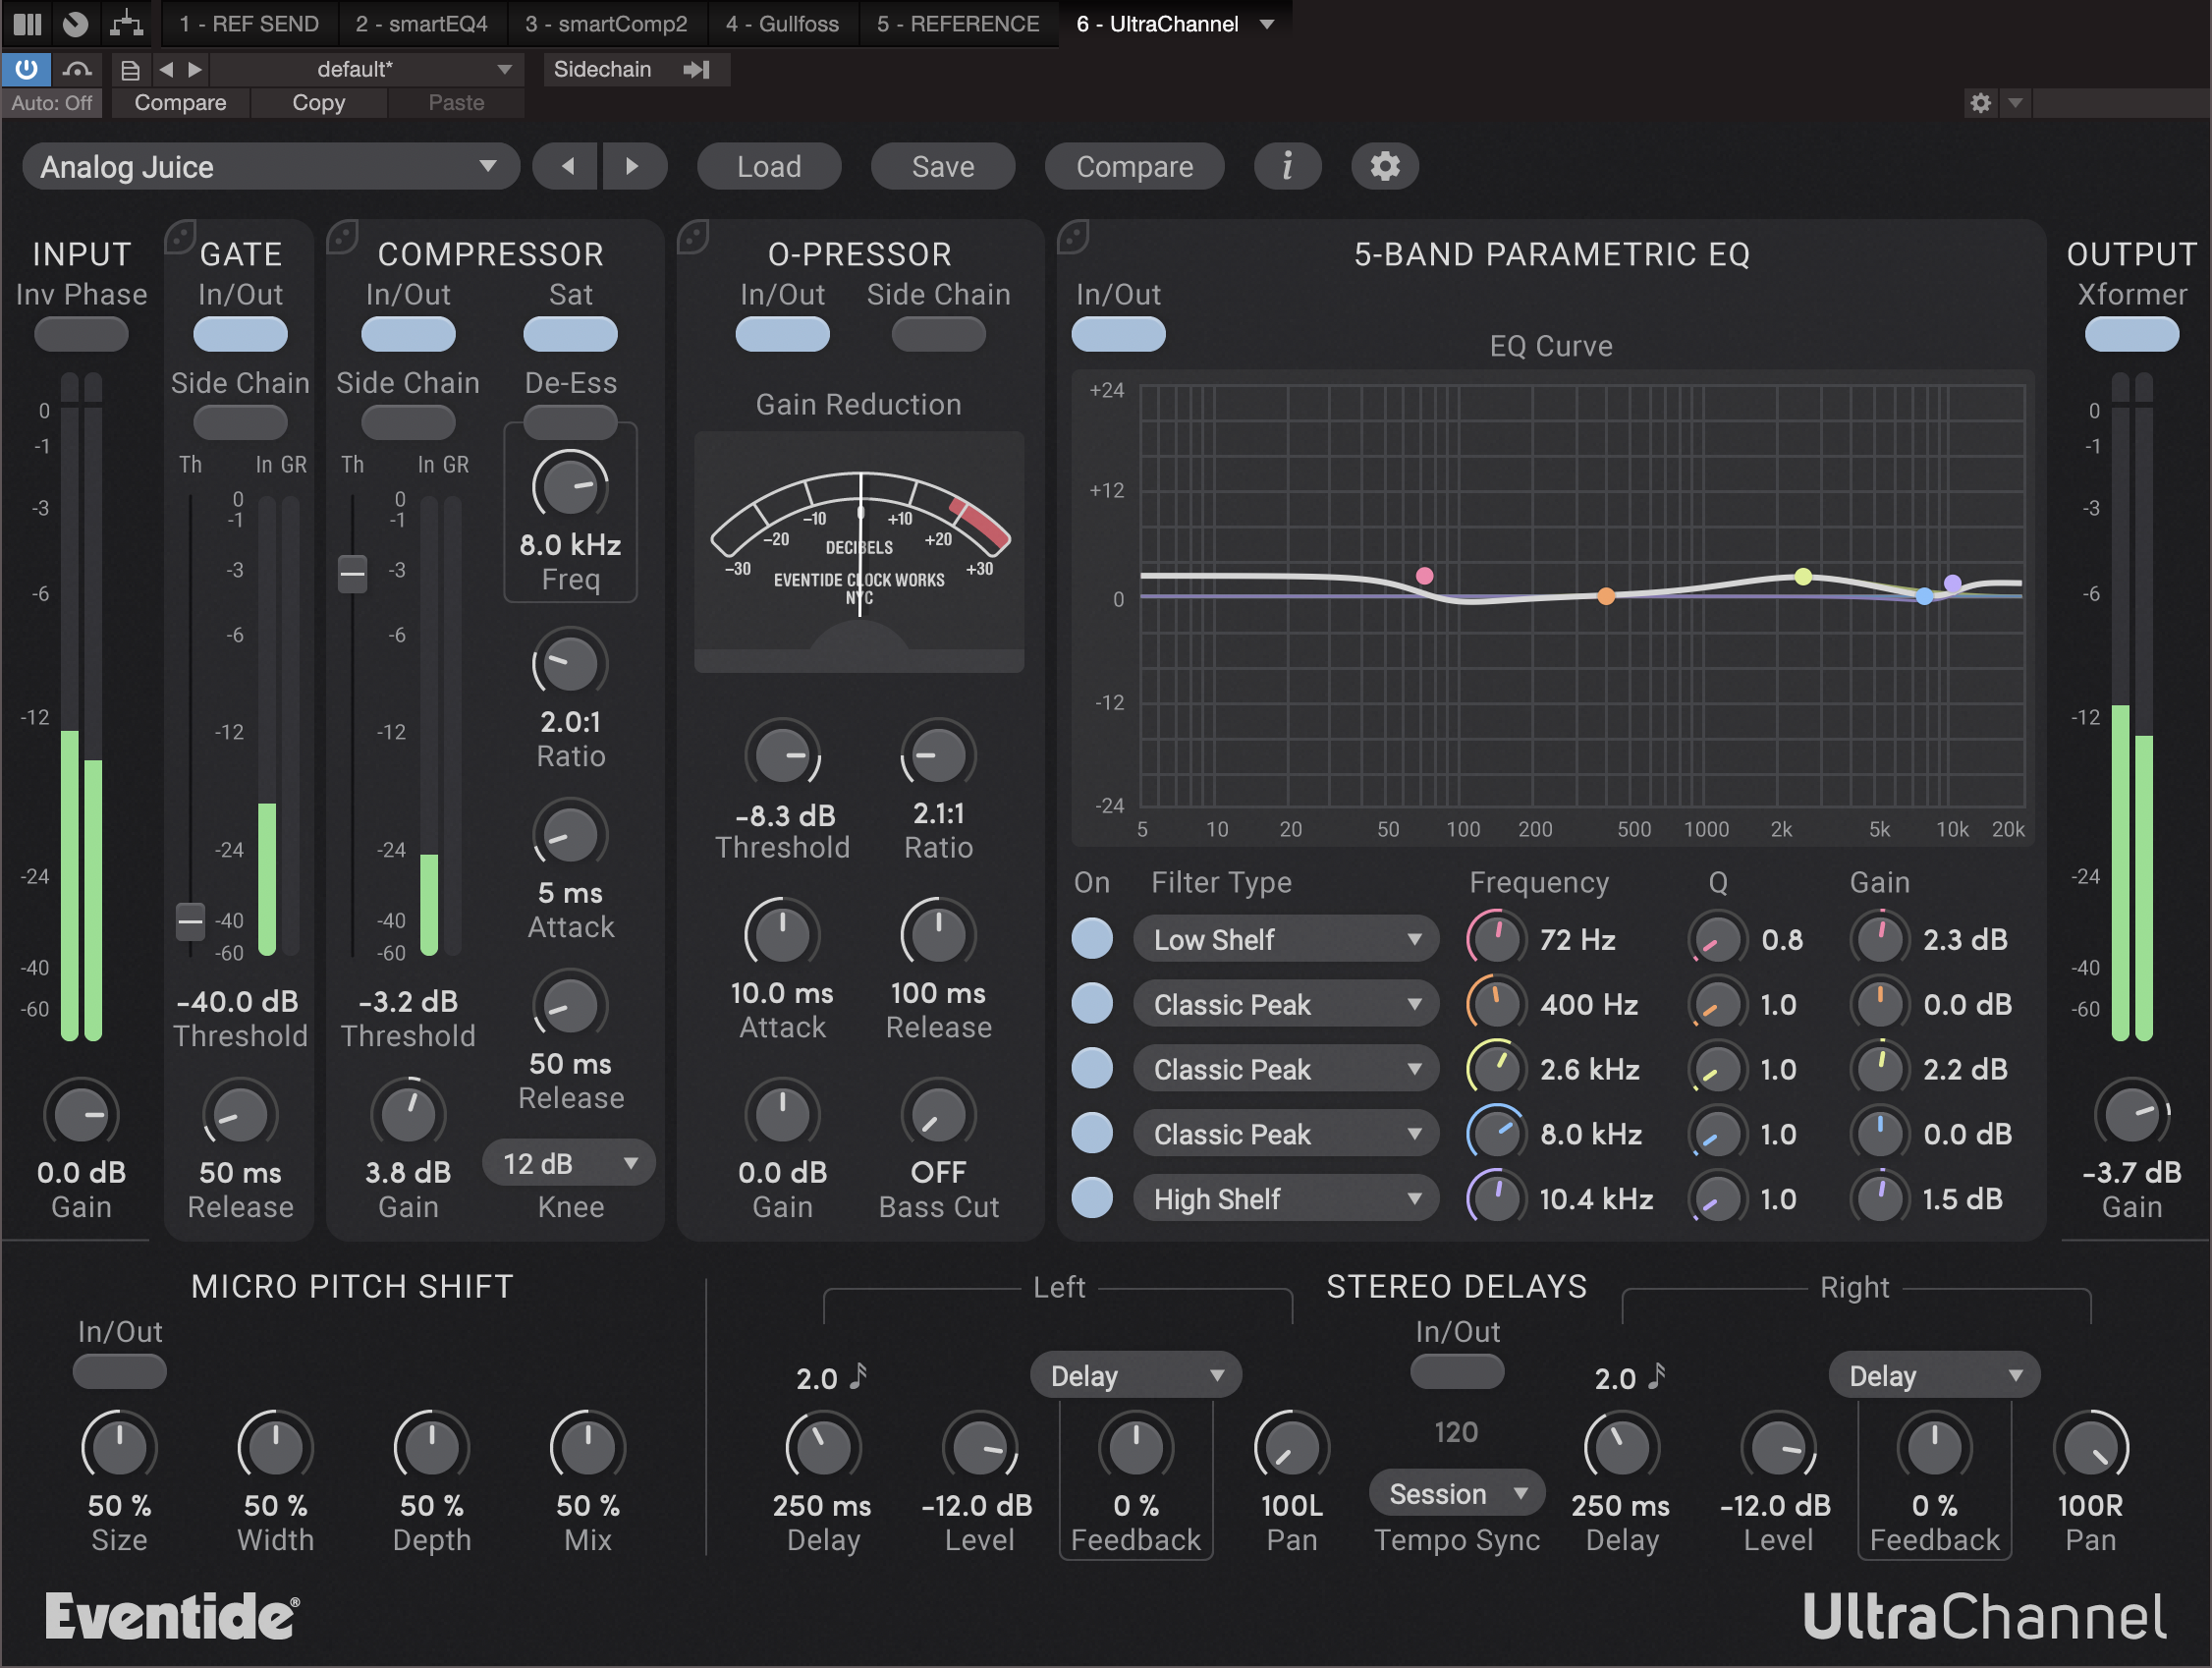
Task: Click the Sidechain input arrow icon
Action: (697, 69)
